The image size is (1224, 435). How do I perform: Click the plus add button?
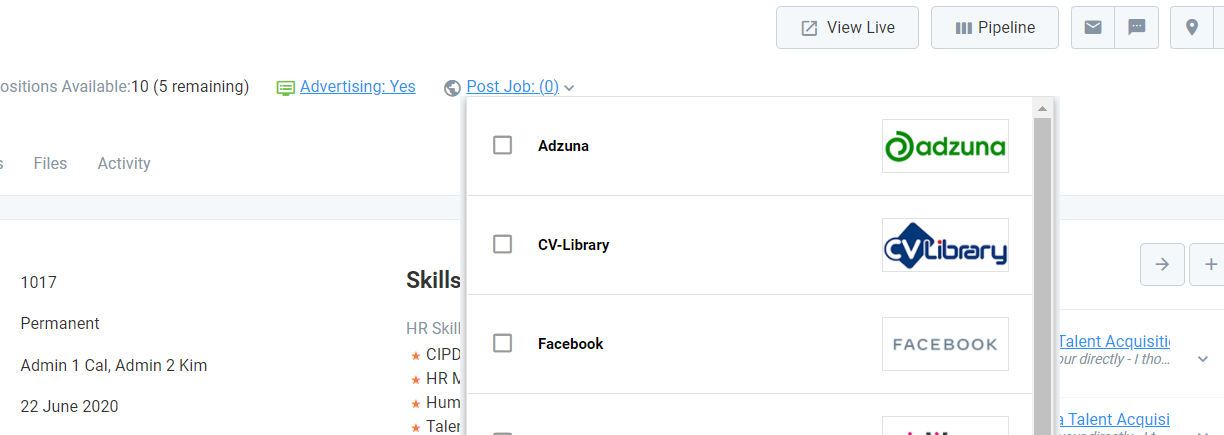(x=1210, y=264)
